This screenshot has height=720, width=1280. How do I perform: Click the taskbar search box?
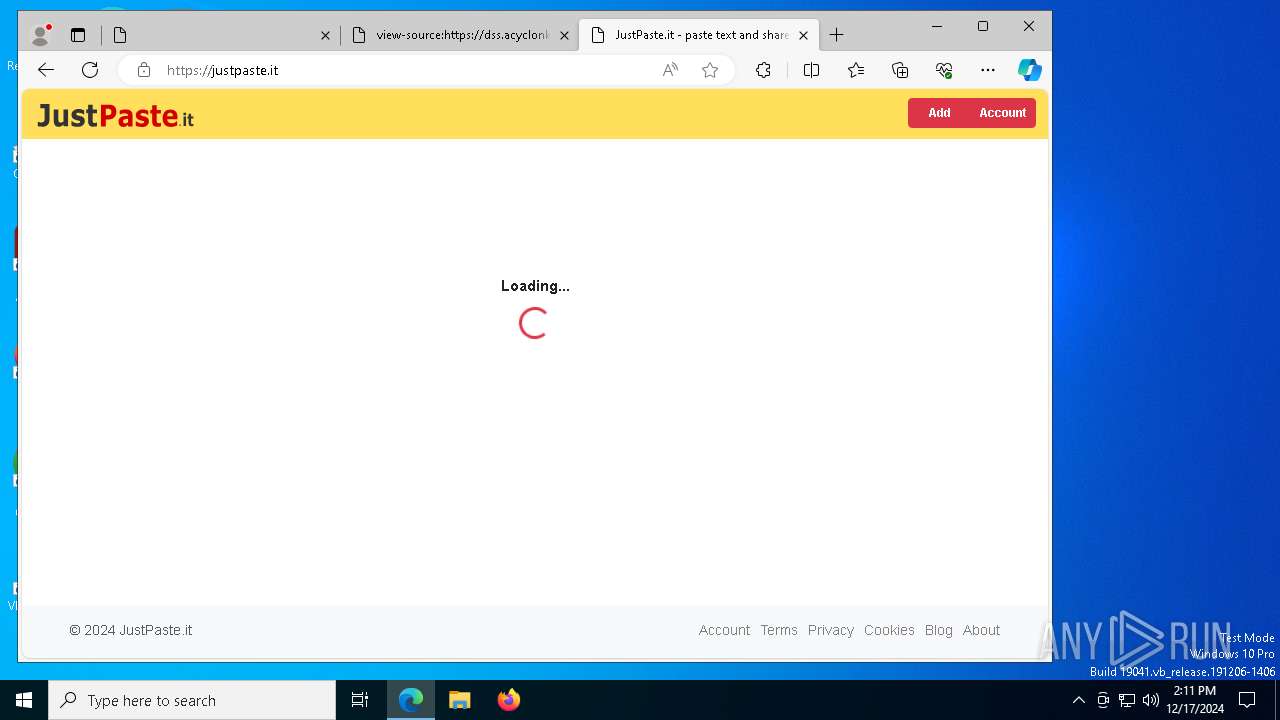click(192, 700)
